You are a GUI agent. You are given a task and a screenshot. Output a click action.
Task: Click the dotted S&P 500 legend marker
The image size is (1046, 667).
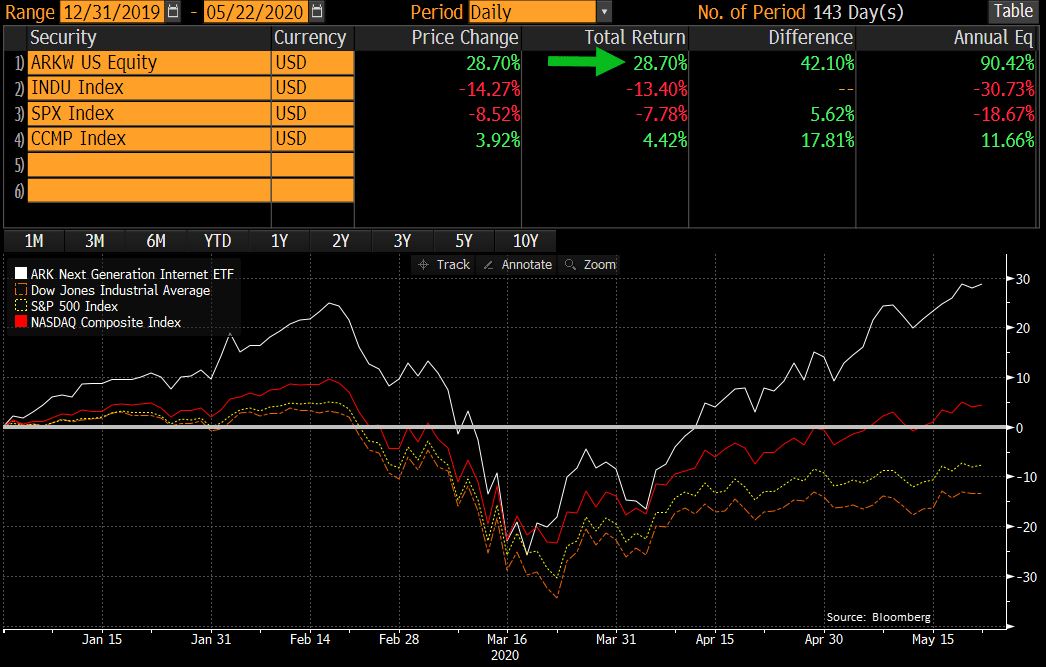20,306
